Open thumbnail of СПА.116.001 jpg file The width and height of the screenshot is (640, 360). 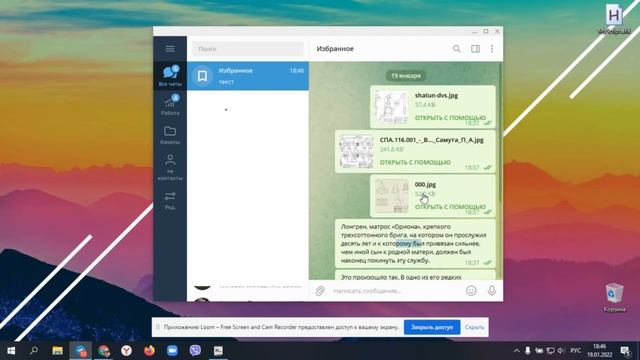point(356,151)
